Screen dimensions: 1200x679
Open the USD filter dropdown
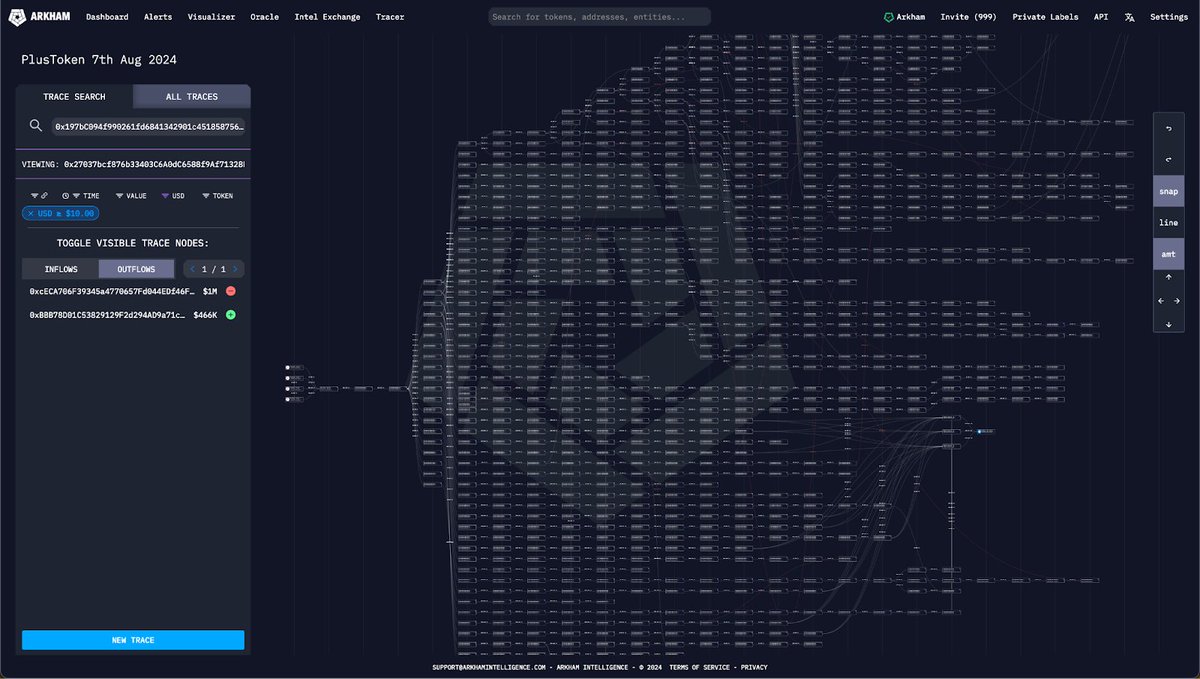(x=173, y=196)
